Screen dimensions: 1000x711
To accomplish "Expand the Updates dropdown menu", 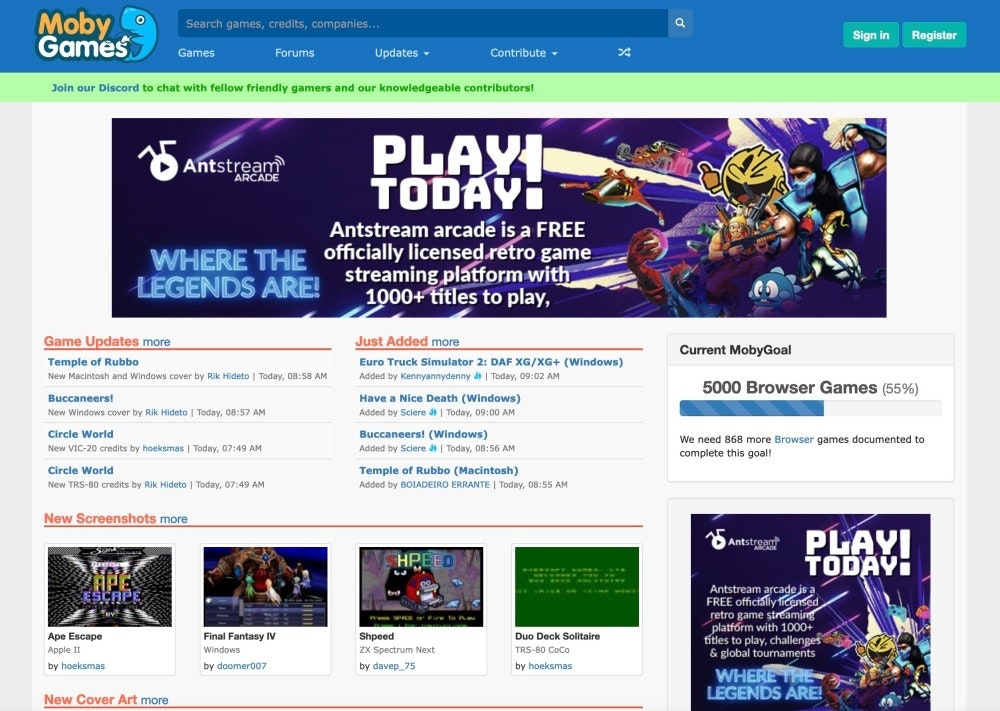I will tap(402, 53).
